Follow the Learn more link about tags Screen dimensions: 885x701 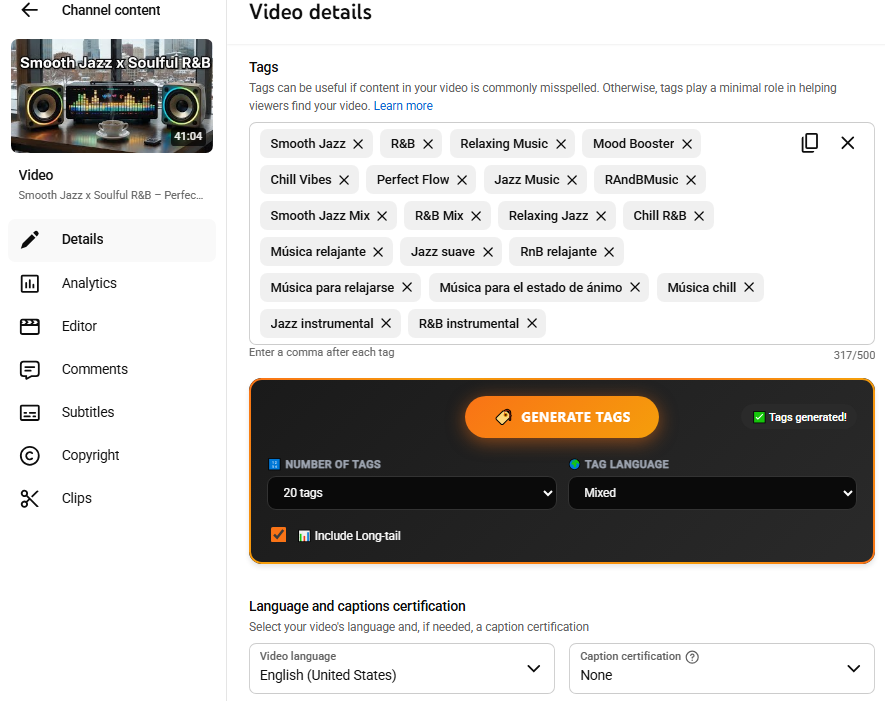[403, 106]
